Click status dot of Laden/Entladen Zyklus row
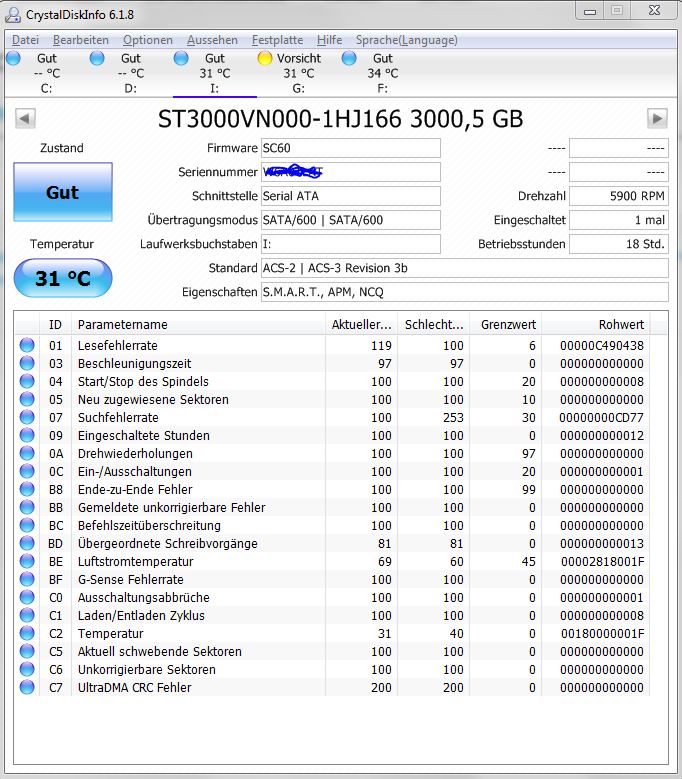This screenshot has height=779, width=682. [x=27, y=615]
